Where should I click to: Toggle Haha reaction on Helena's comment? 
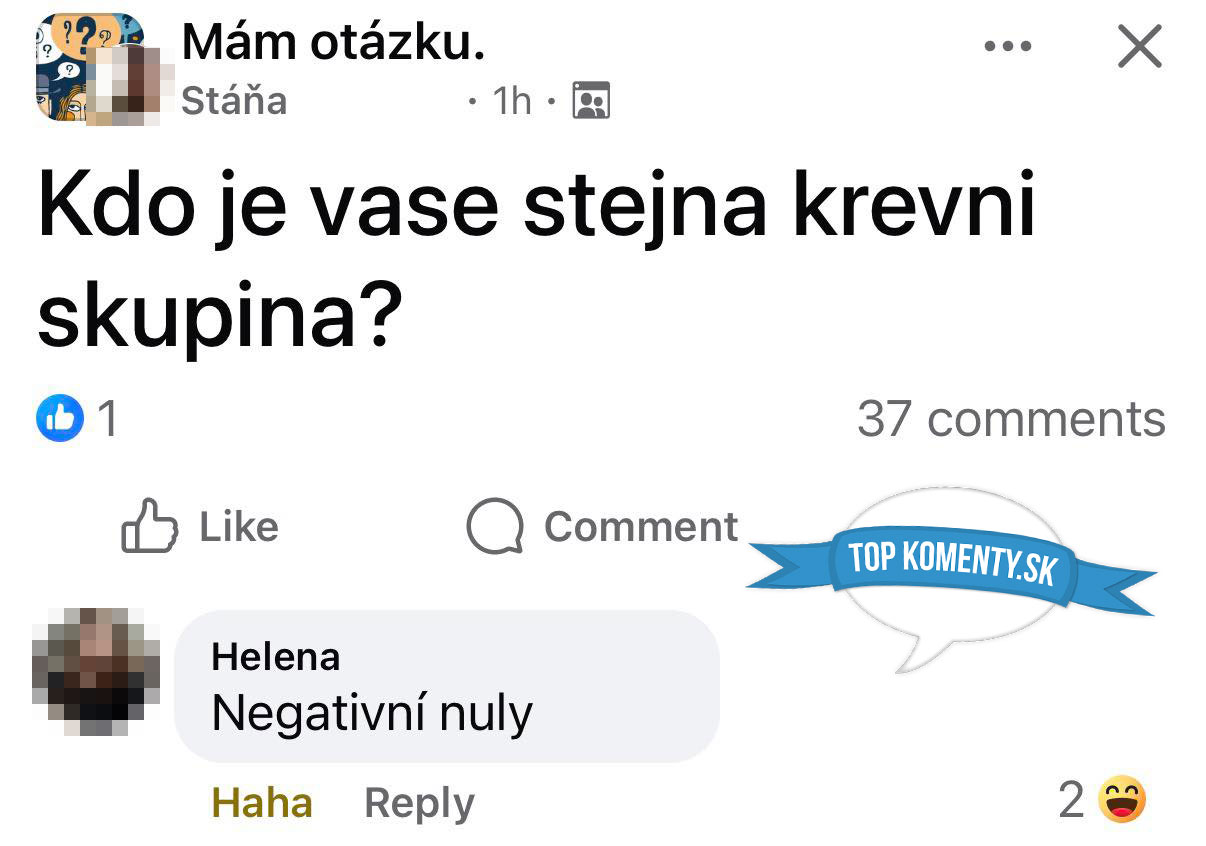(260, 801)
